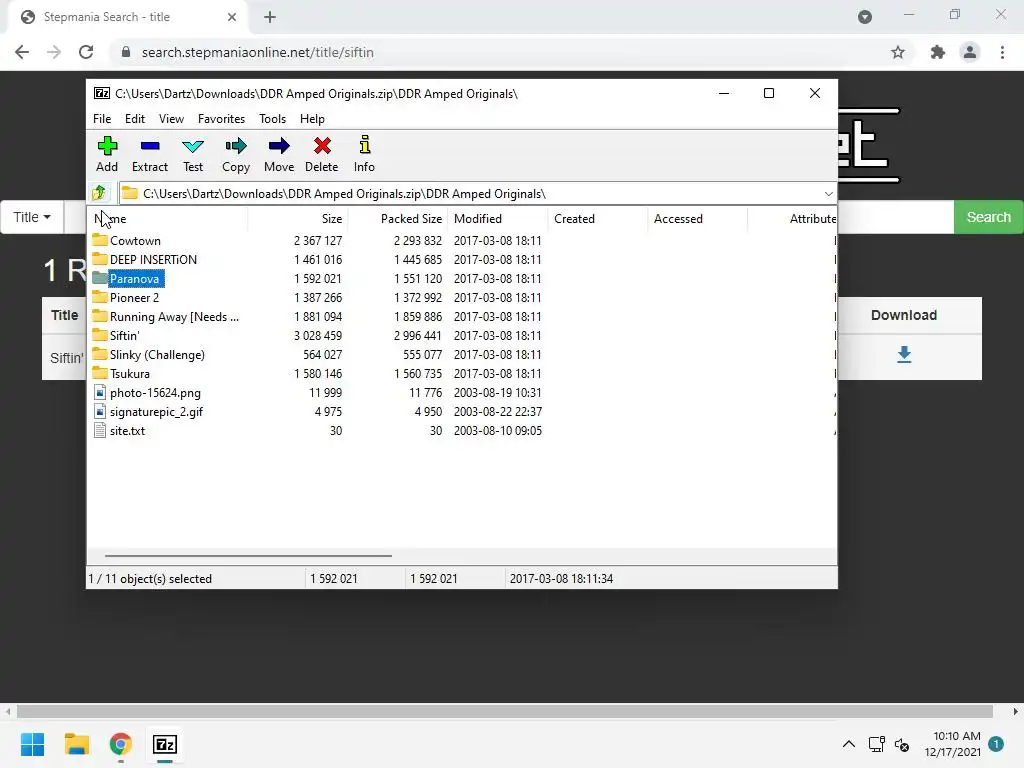Click the blue download arrow in browser

click(904, 355)
